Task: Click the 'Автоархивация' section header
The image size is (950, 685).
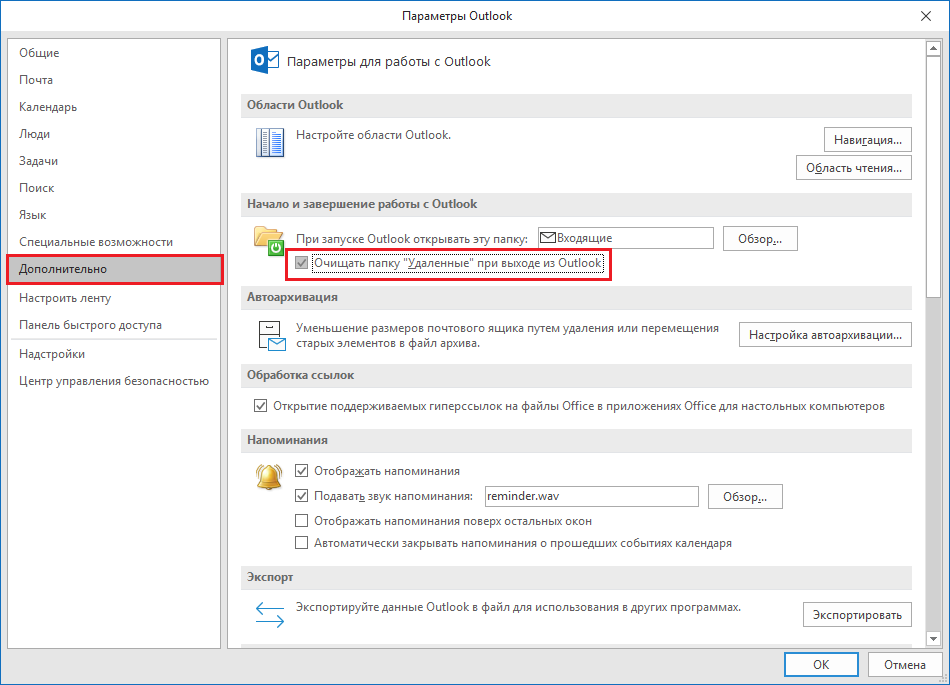Action: pos(576,297)
